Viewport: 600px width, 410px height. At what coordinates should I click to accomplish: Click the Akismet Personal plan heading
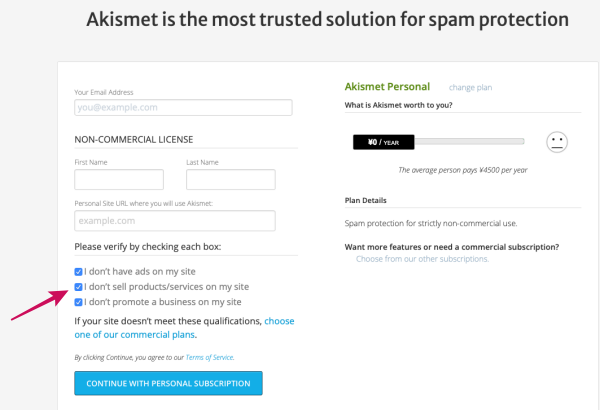pos(387,87)
